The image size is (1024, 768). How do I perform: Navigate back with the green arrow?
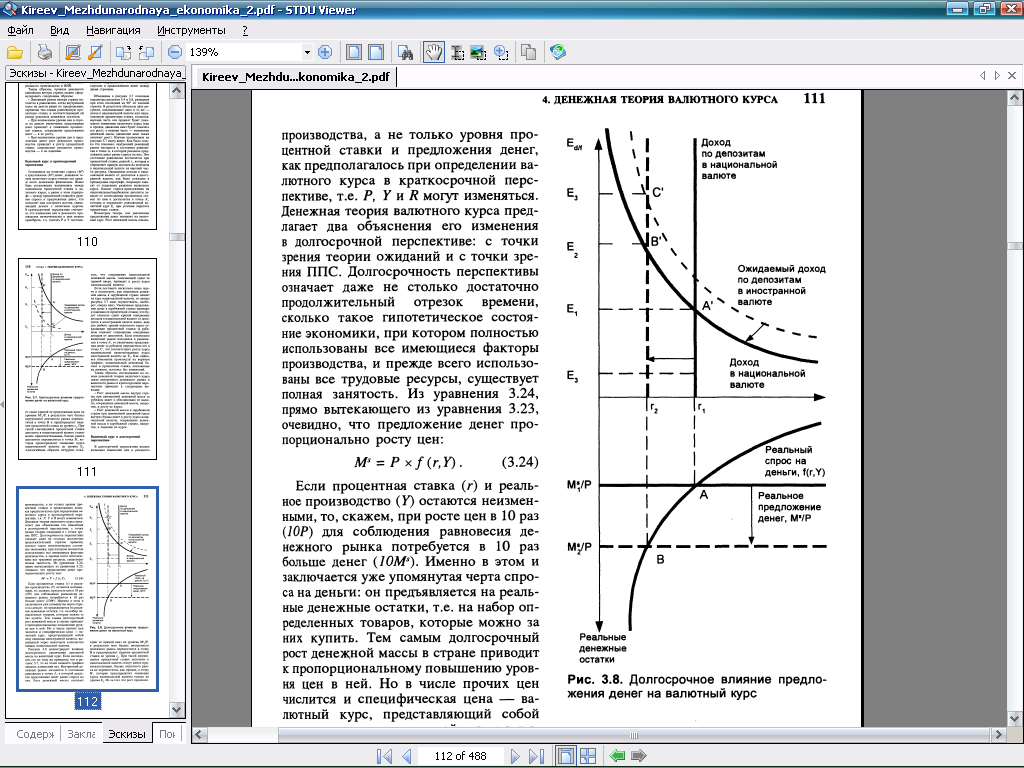(617, 756)
